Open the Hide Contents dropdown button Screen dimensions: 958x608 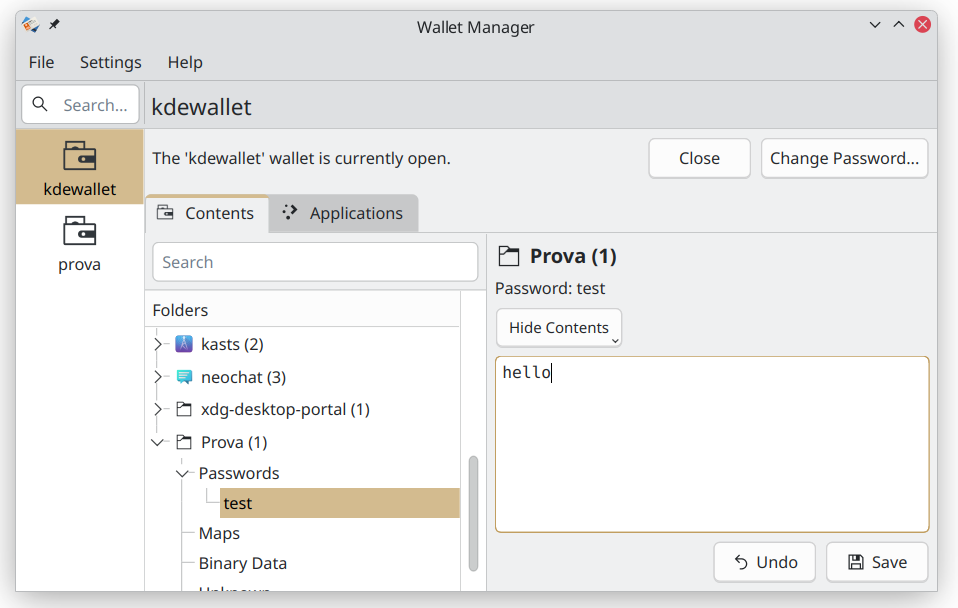(x=558, y=328)
